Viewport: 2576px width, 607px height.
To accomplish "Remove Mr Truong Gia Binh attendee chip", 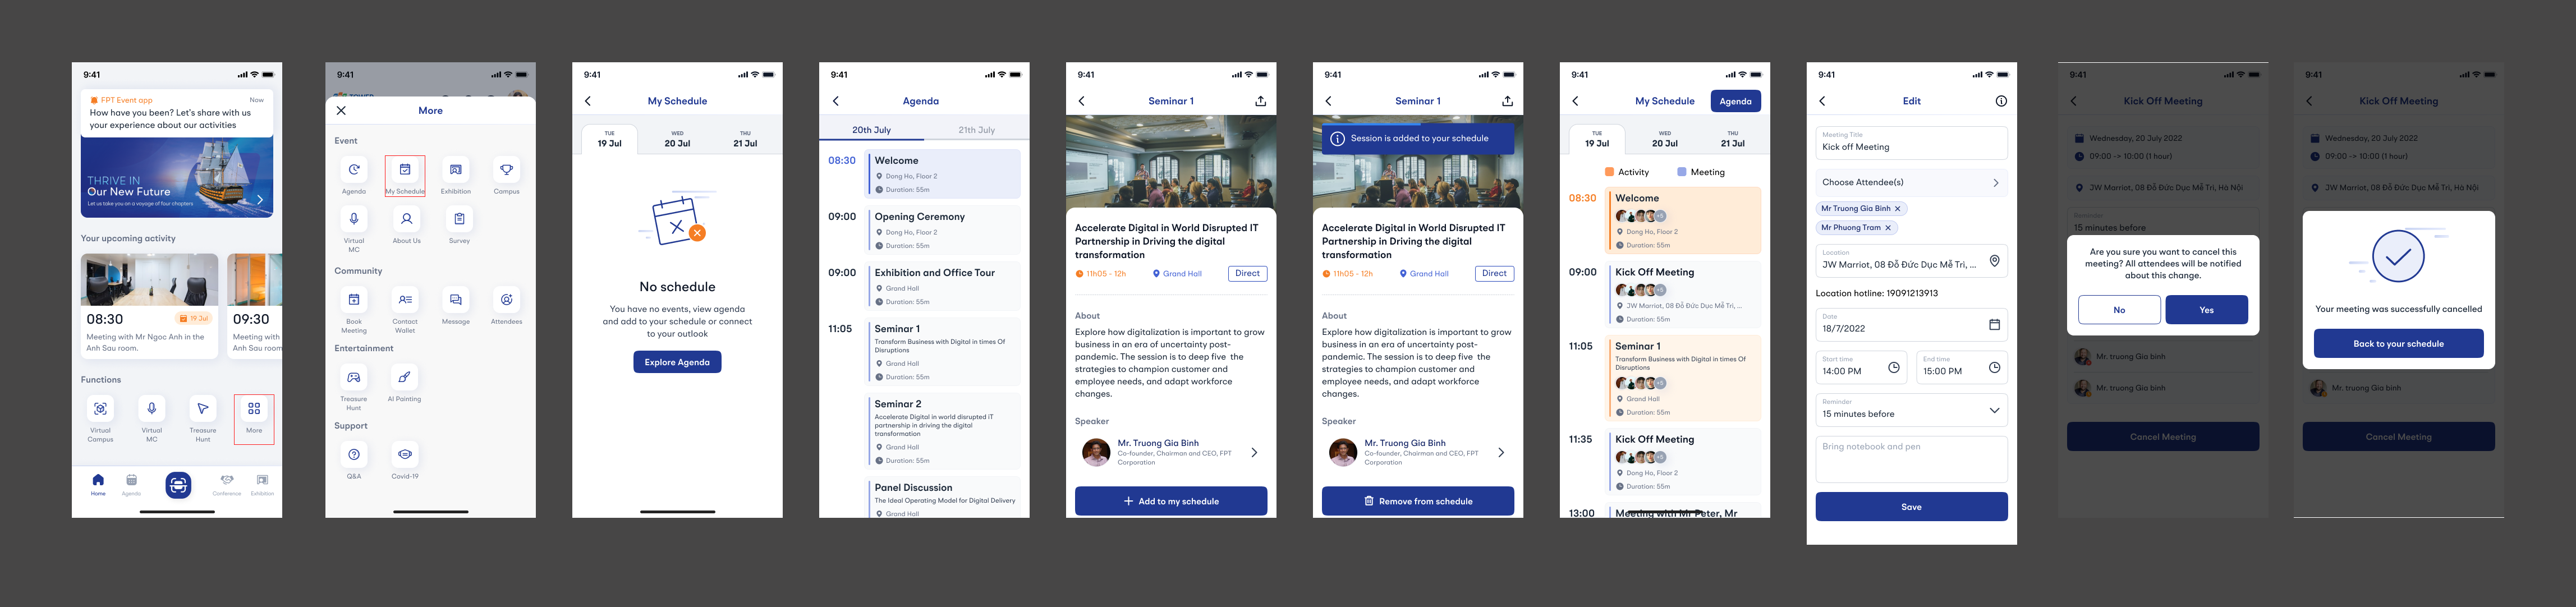I will (x=1897, y=209).
